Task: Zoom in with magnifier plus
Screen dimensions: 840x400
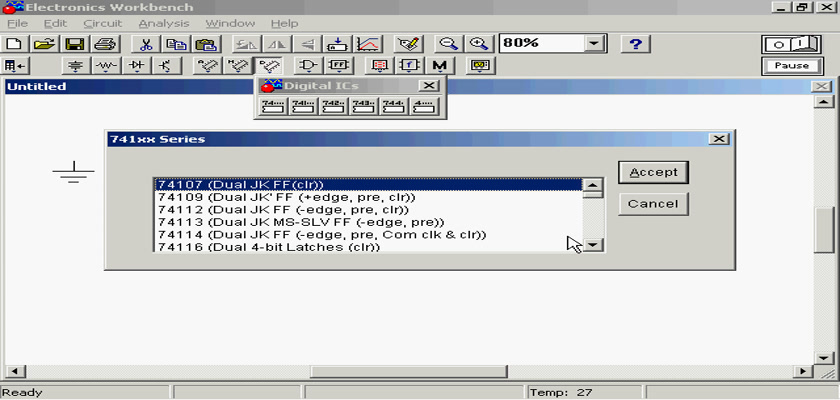Action: 478,43
